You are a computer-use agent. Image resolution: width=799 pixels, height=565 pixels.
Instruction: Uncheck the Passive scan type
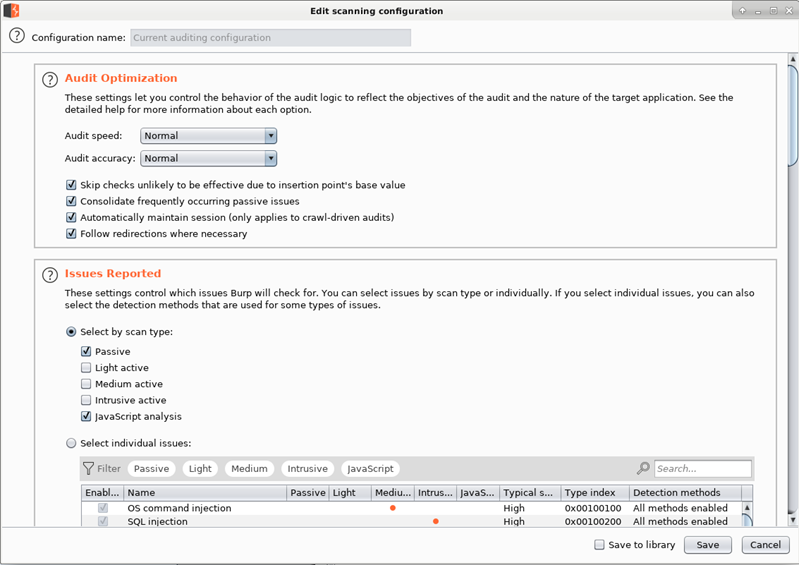(x=86, y=352)
